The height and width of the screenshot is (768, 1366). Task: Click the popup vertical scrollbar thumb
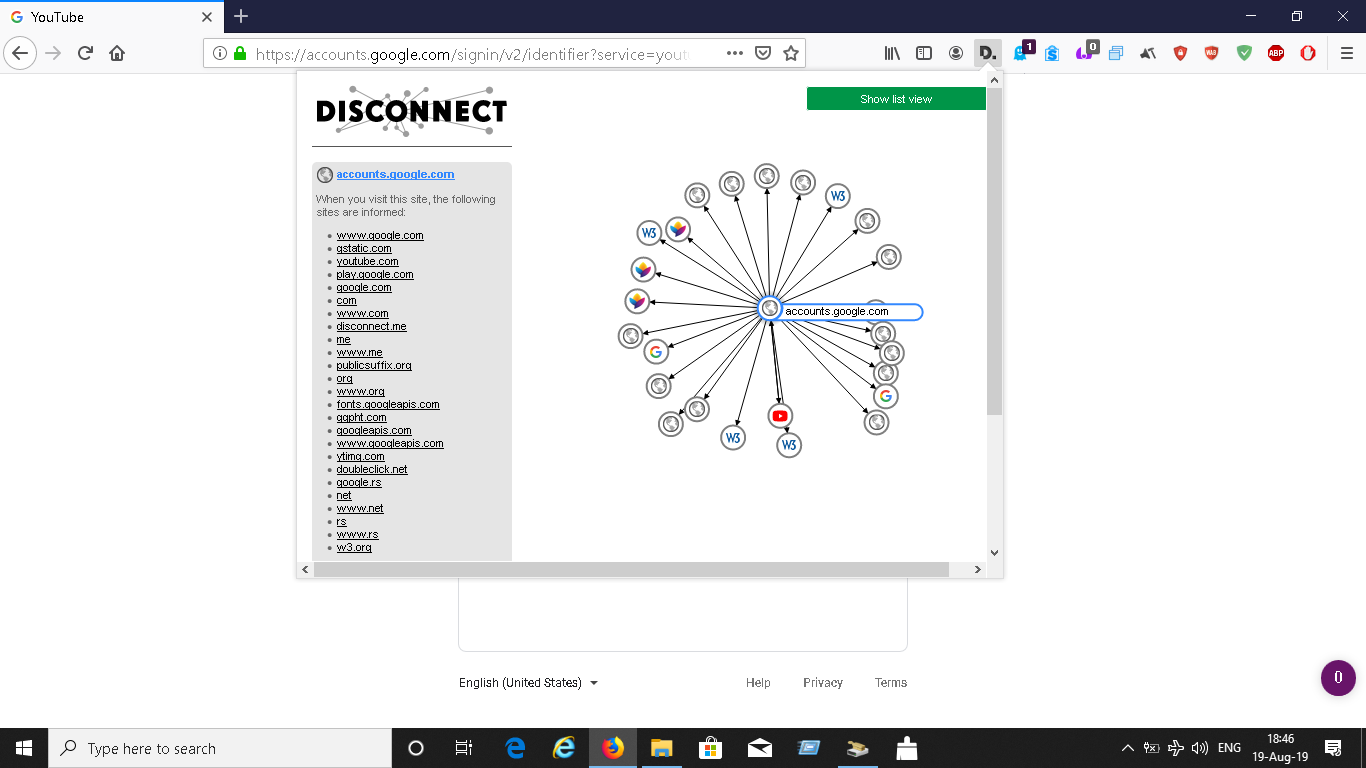click(994, 252)
